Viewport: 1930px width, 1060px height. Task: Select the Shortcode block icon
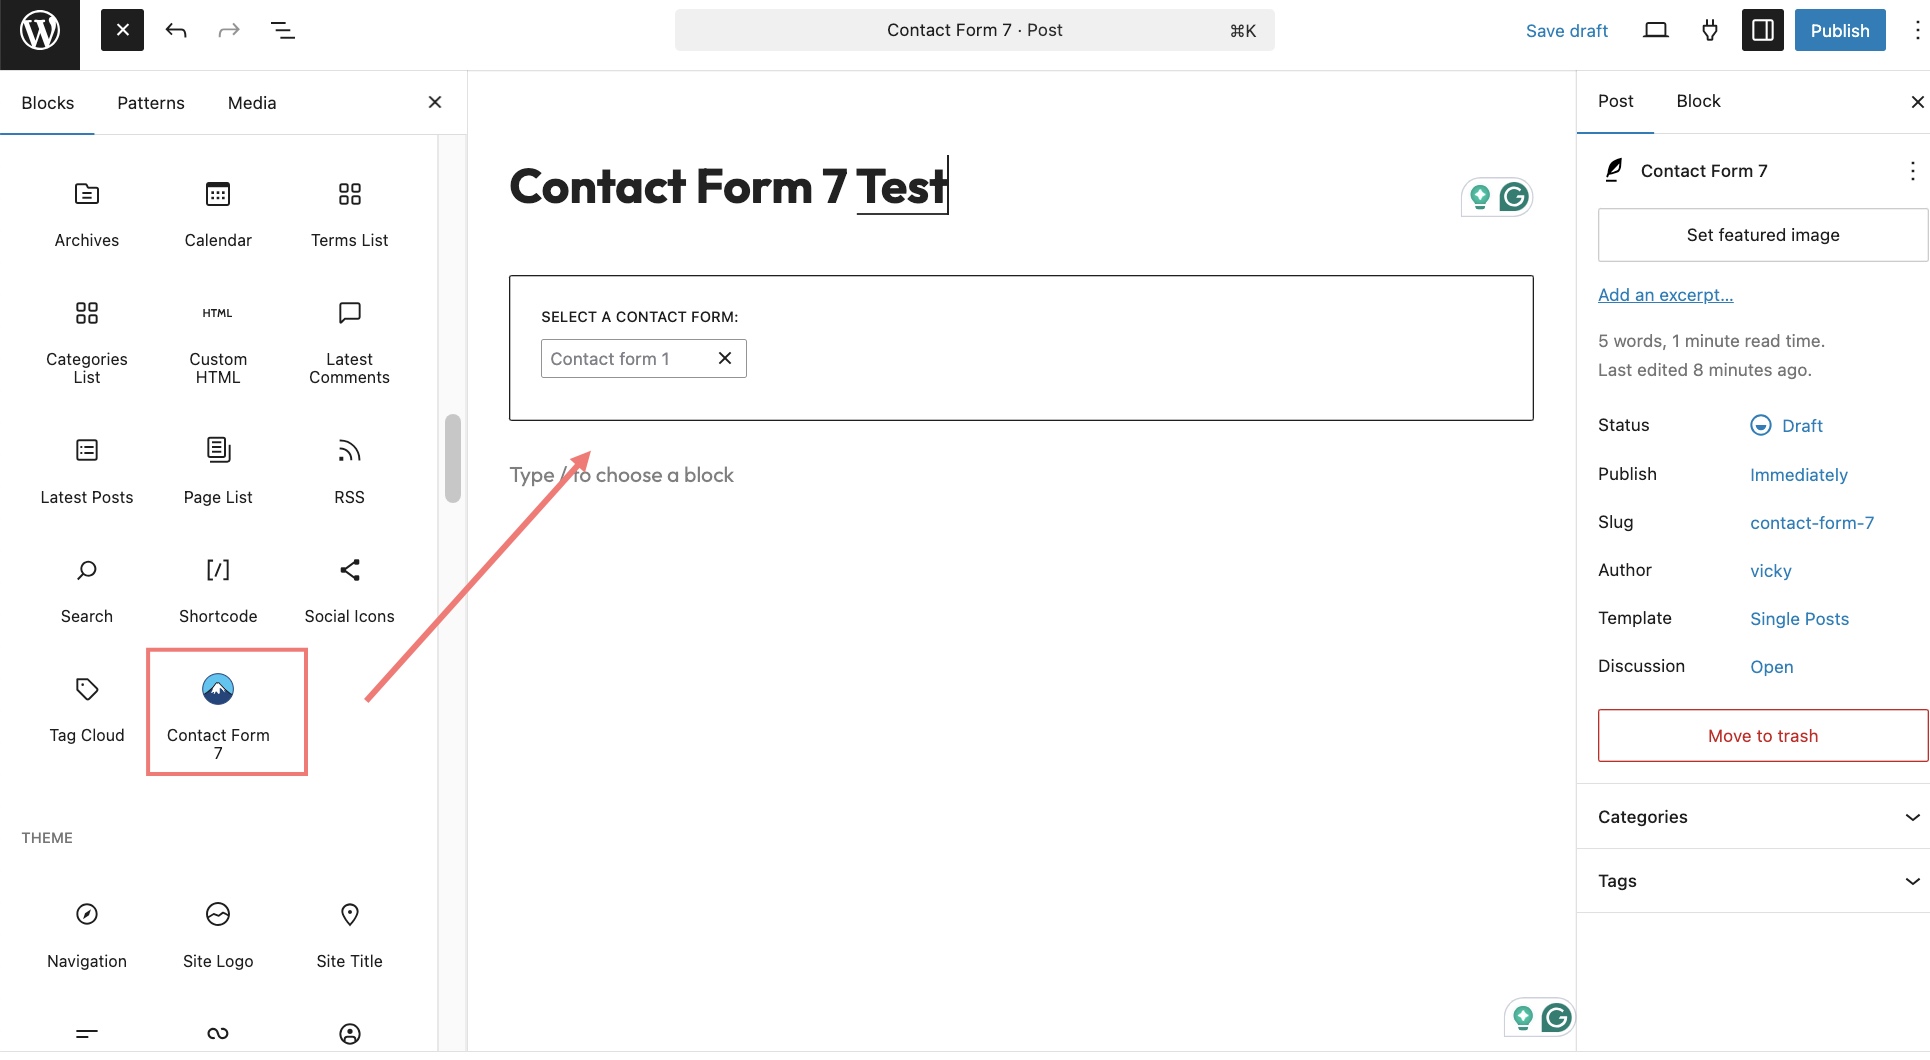coord(218,570)
